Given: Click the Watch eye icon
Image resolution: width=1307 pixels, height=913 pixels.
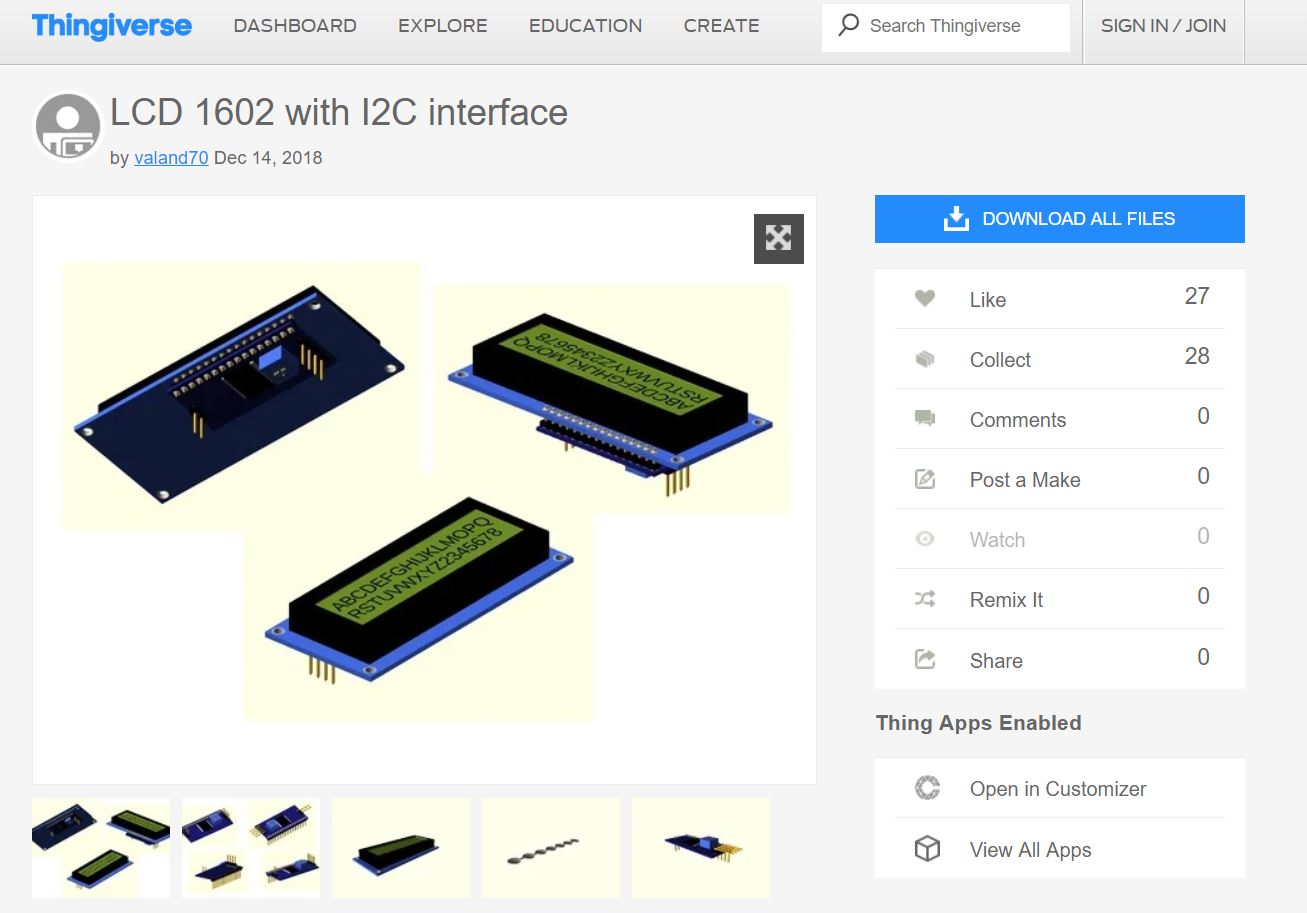Looking at the screenshot, I should coord(925,539).
